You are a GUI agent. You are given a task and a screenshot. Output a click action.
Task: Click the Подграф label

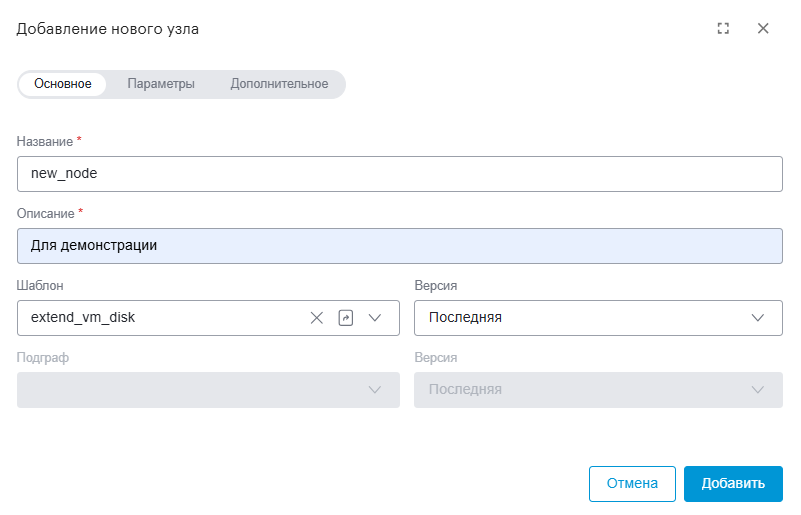[x=42, y=358]
